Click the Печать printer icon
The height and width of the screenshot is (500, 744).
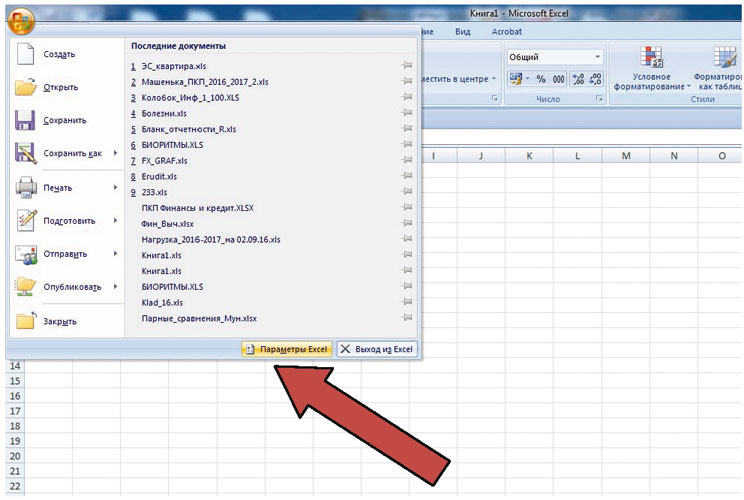[26, 187]
